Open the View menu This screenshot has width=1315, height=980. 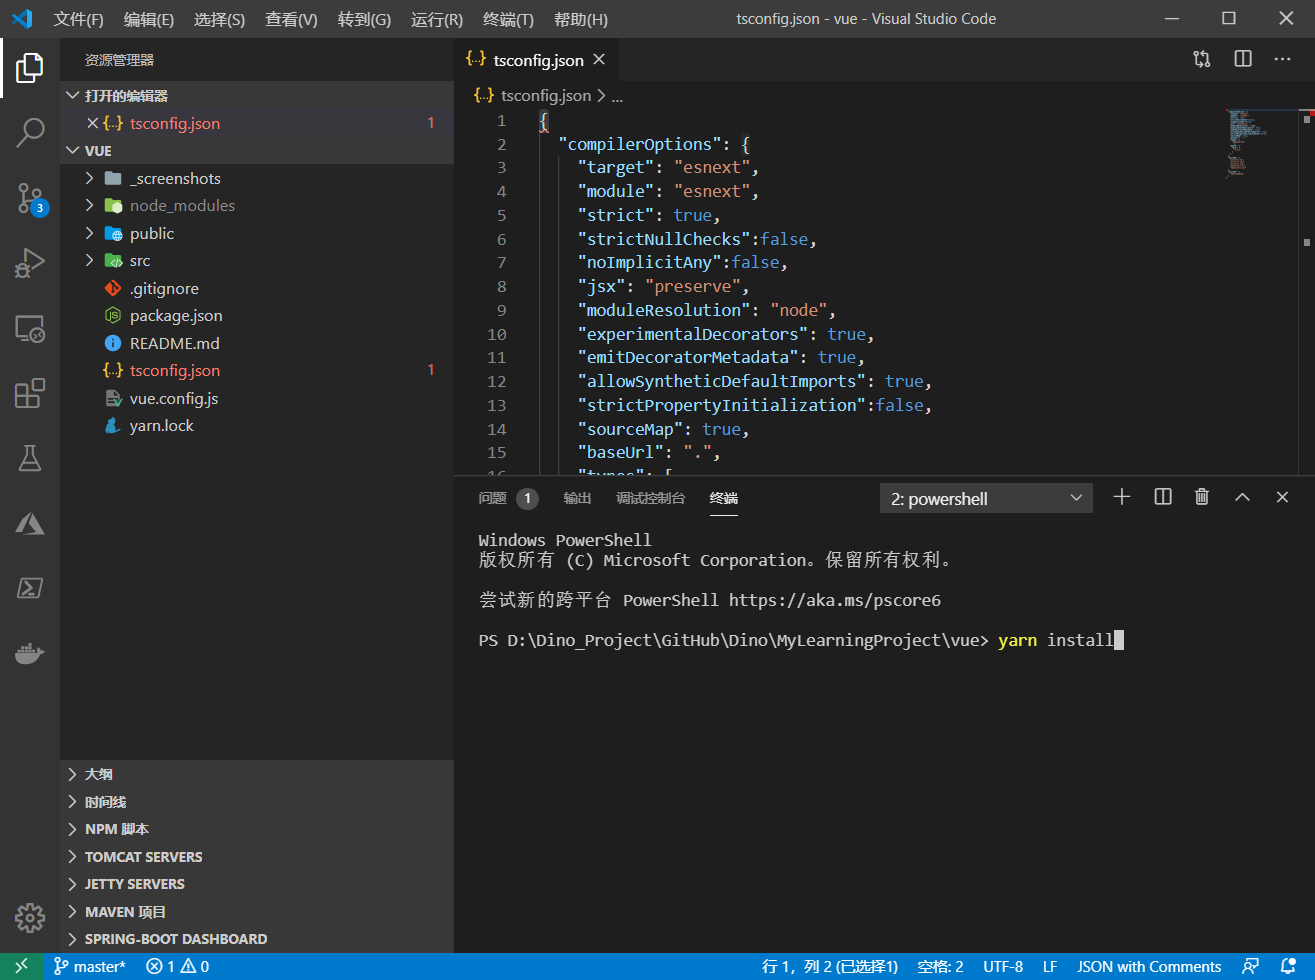[x=291, y=19]
